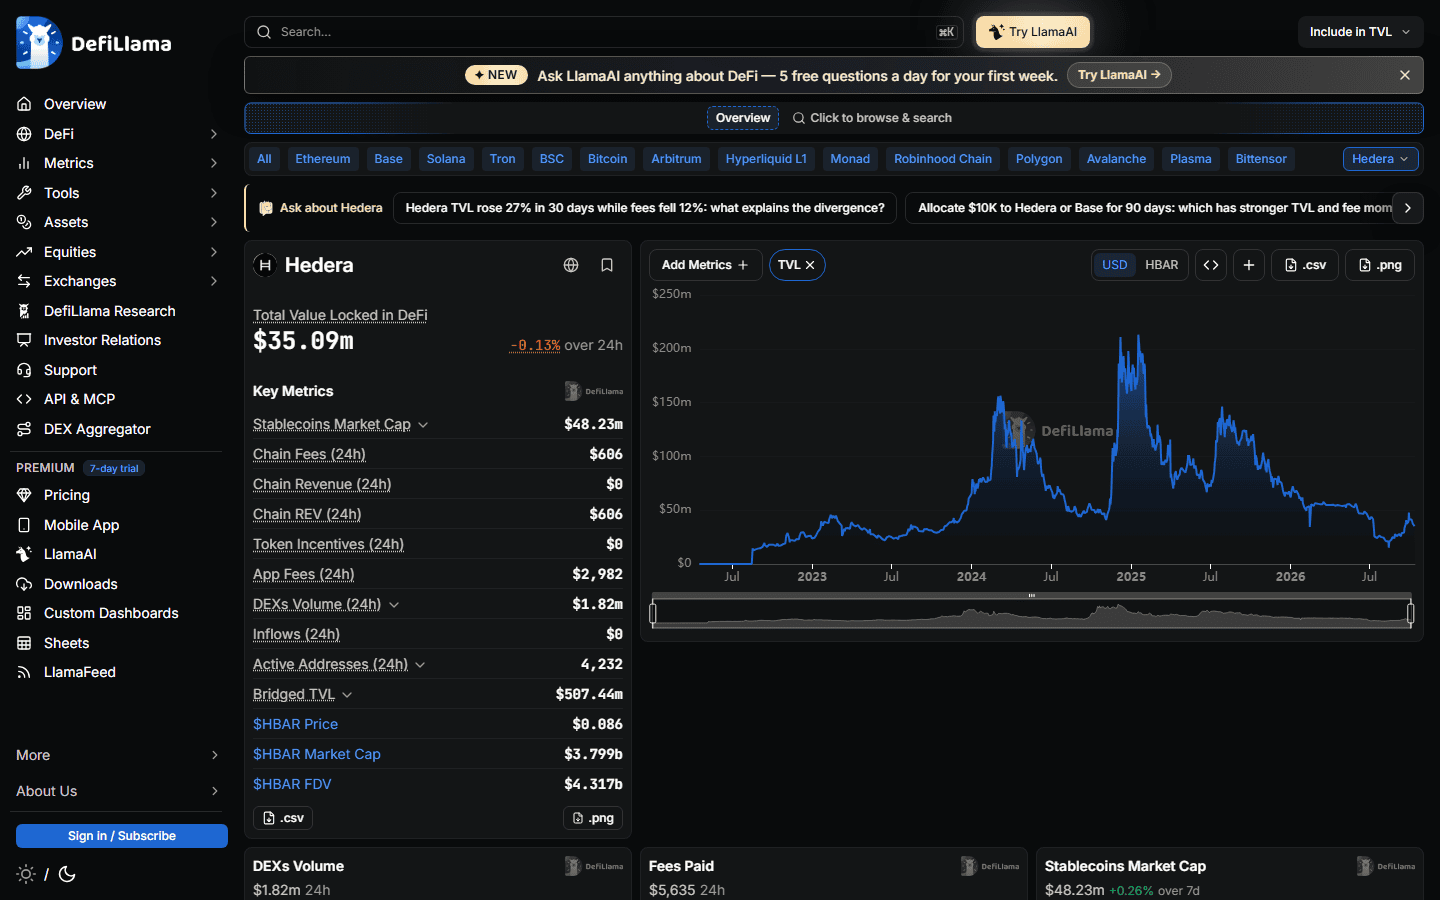Image resolution: width=1440 pixels, height=900 pixels.
Task: Add a chart with plus icon
Action: 1249,265
